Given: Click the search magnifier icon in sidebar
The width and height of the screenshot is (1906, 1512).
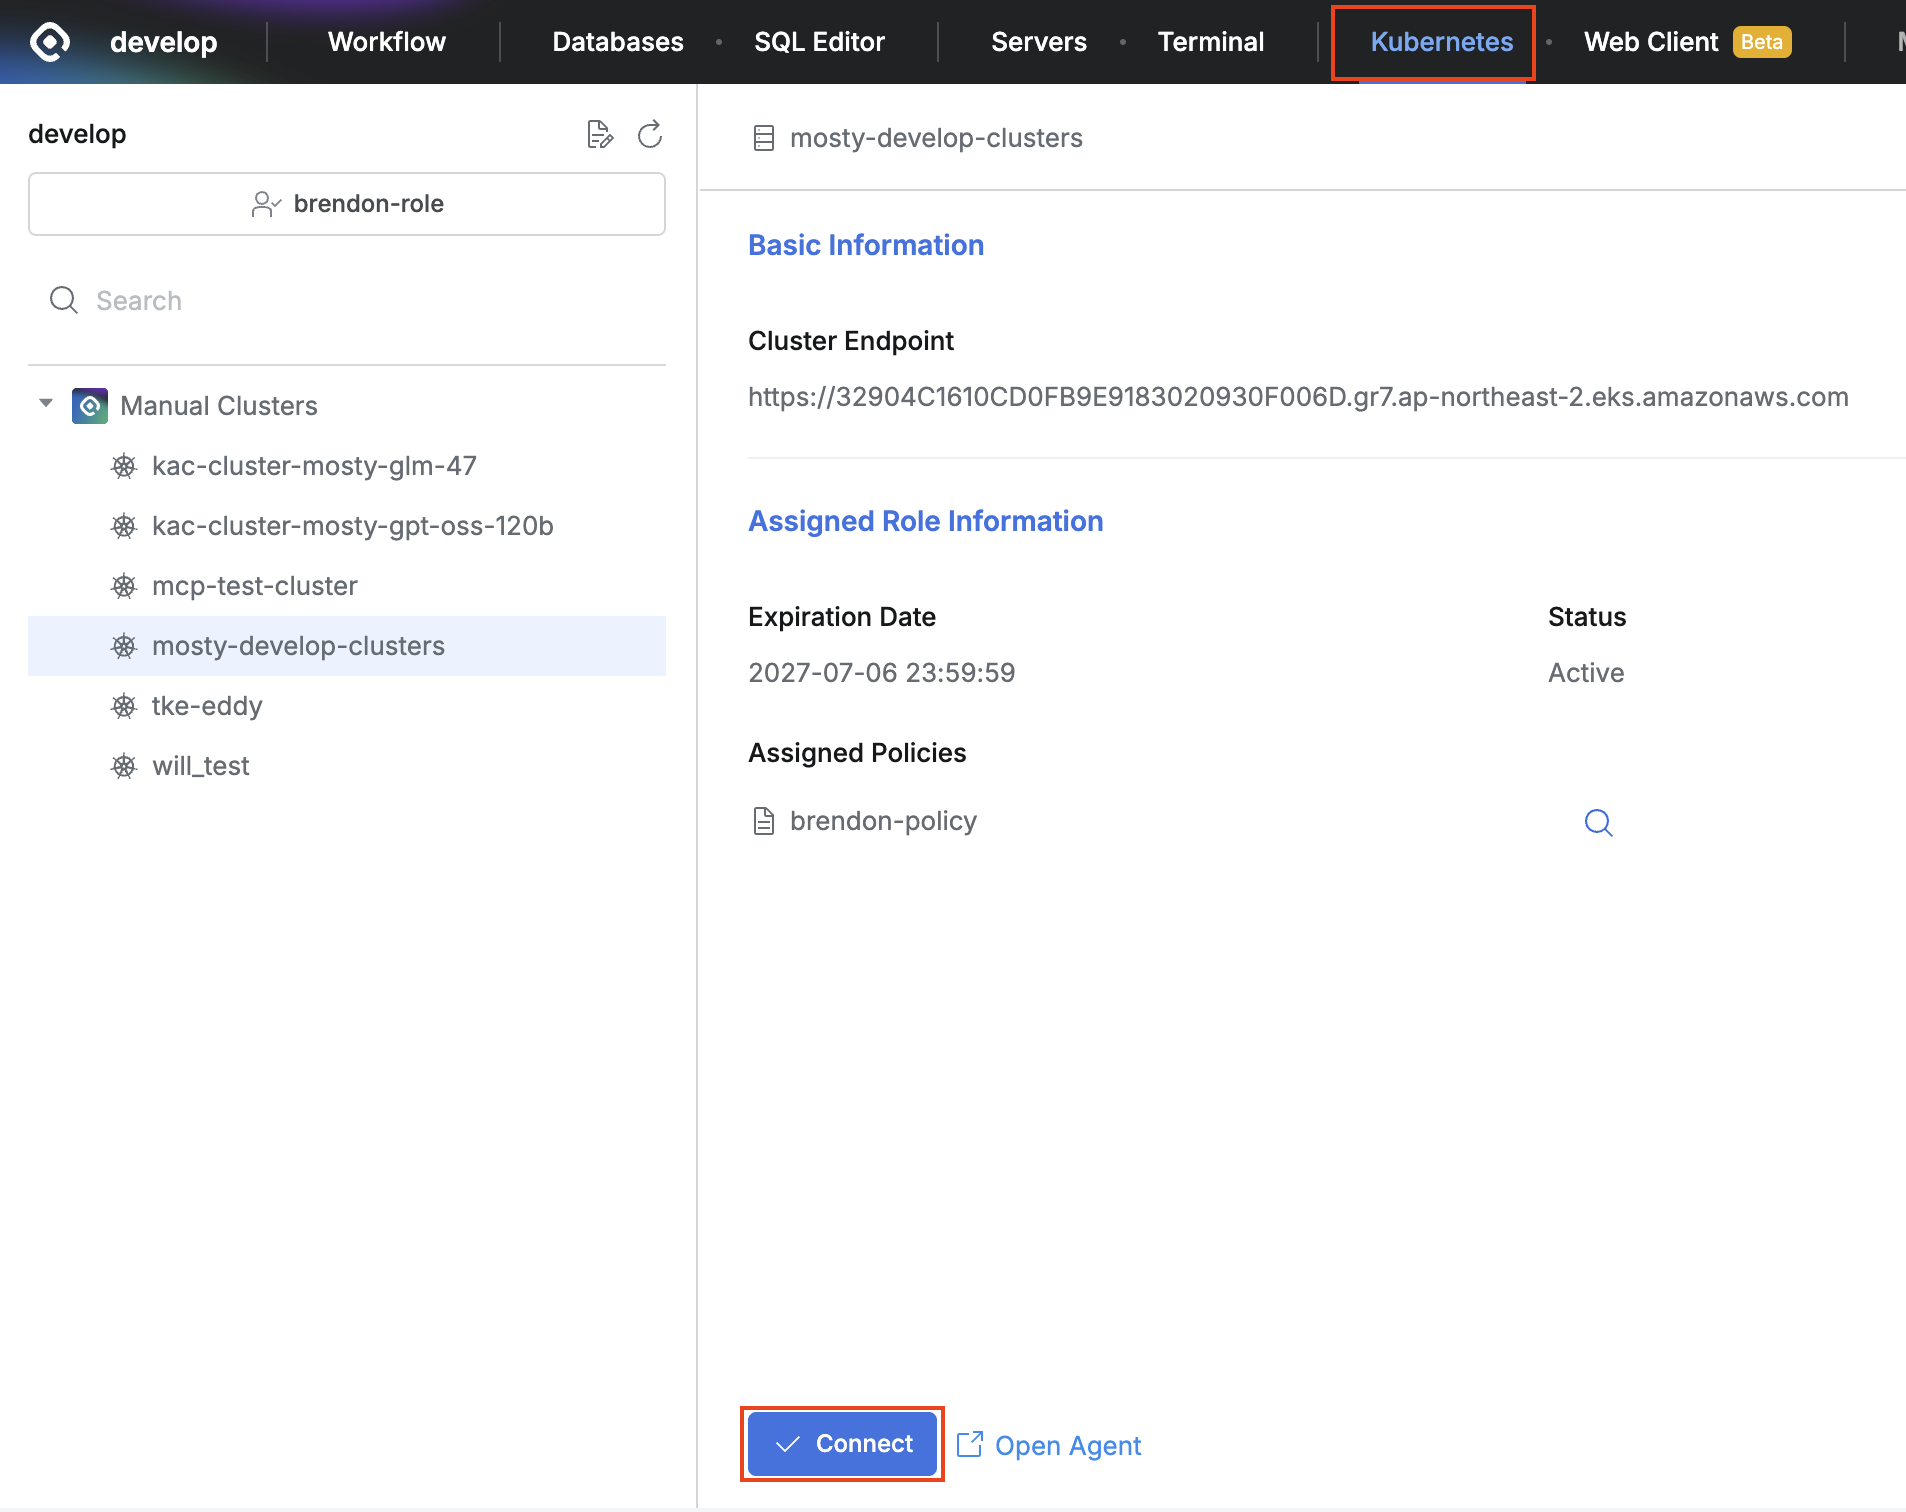Looking at the screenshot, I should 64,300.
